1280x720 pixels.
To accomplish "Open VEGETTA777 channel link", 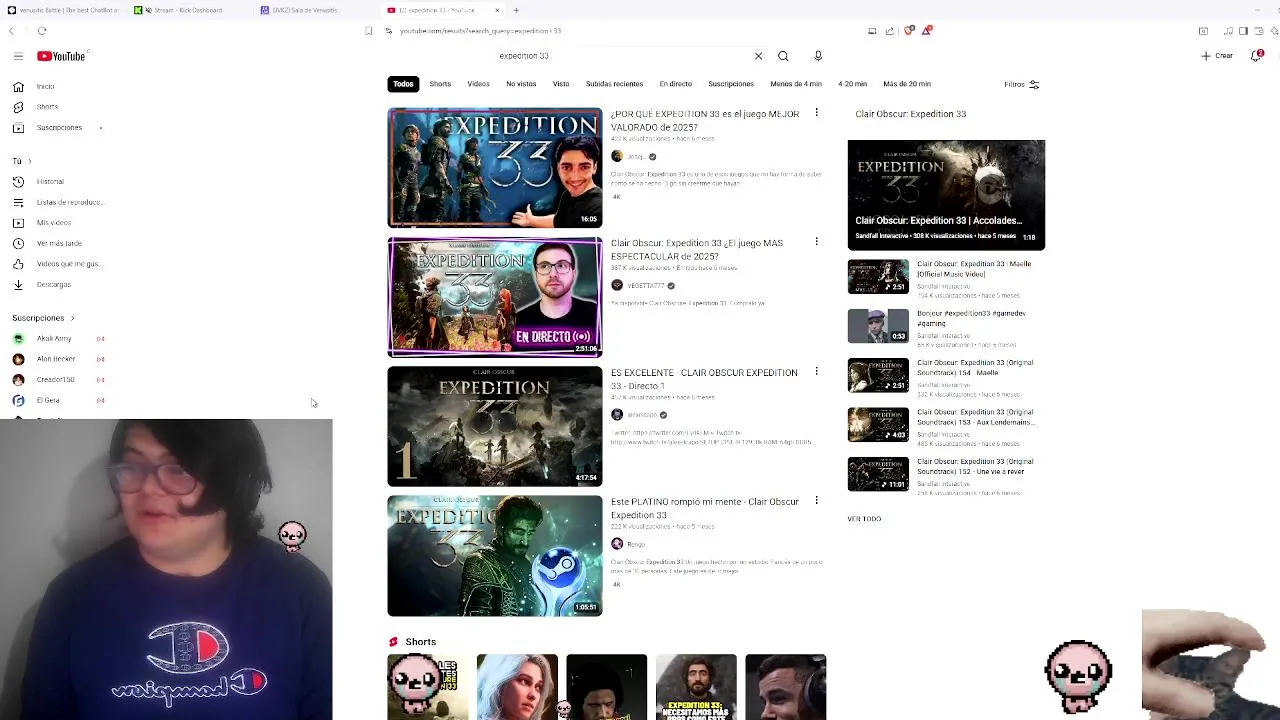I will coord(645,285).
